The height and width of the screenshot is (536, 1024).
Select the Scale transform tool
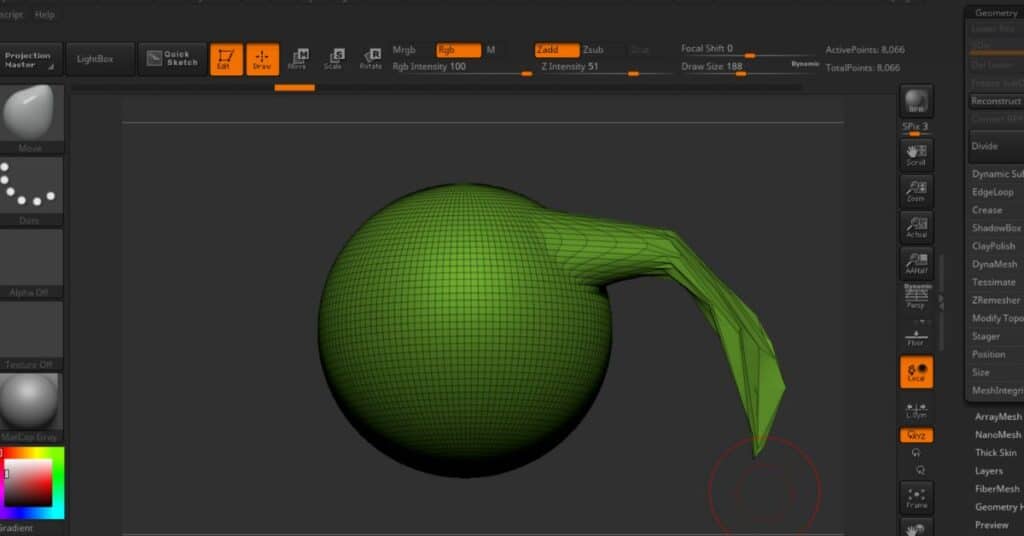pyautogui.click(x=334, y=58)
